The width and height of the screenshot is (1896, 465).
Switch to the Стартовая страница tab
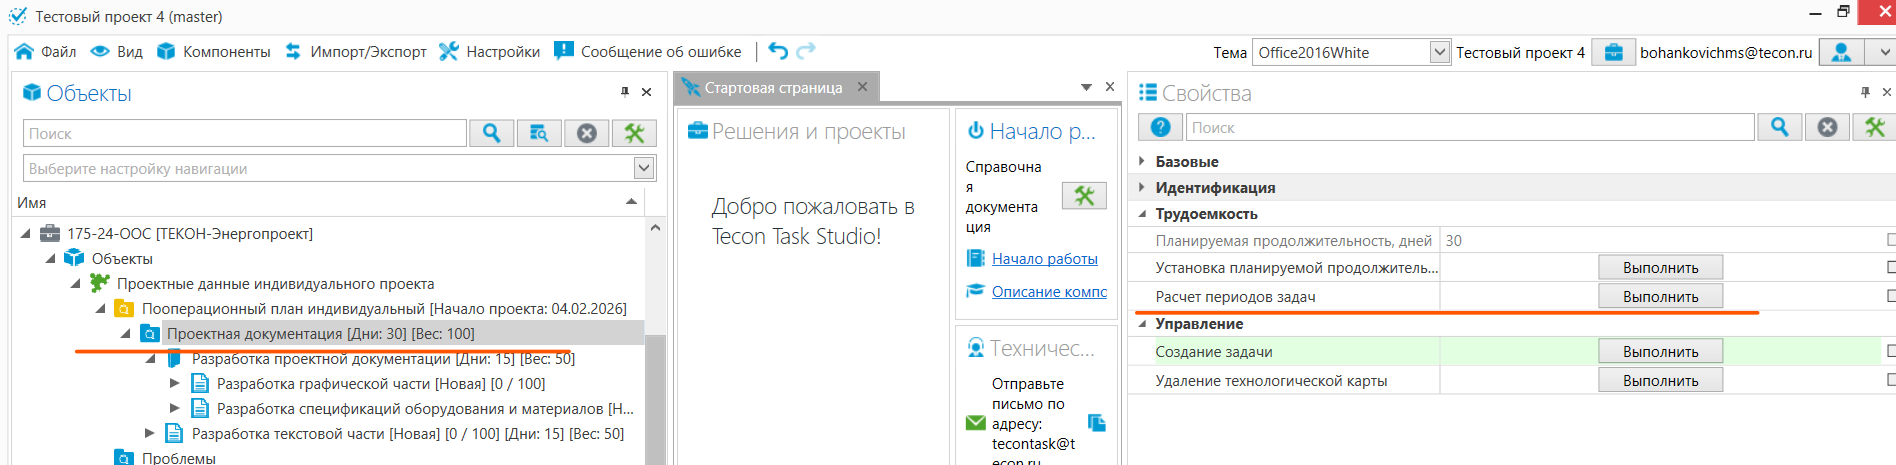click(772, 88)
